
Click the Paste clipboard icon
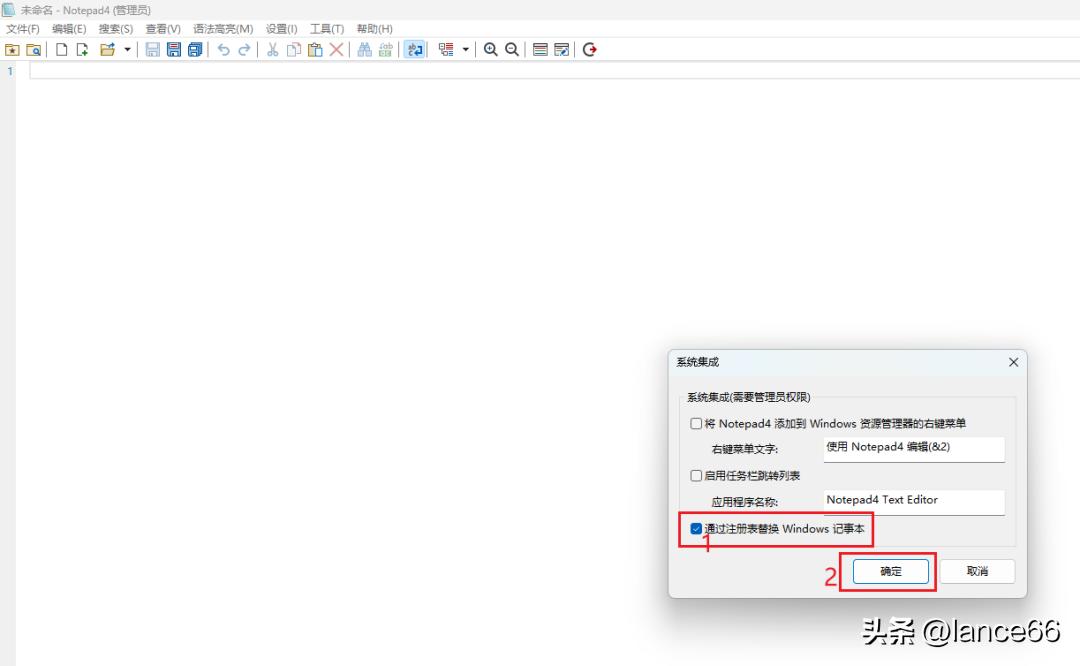(x=315, y=50)
